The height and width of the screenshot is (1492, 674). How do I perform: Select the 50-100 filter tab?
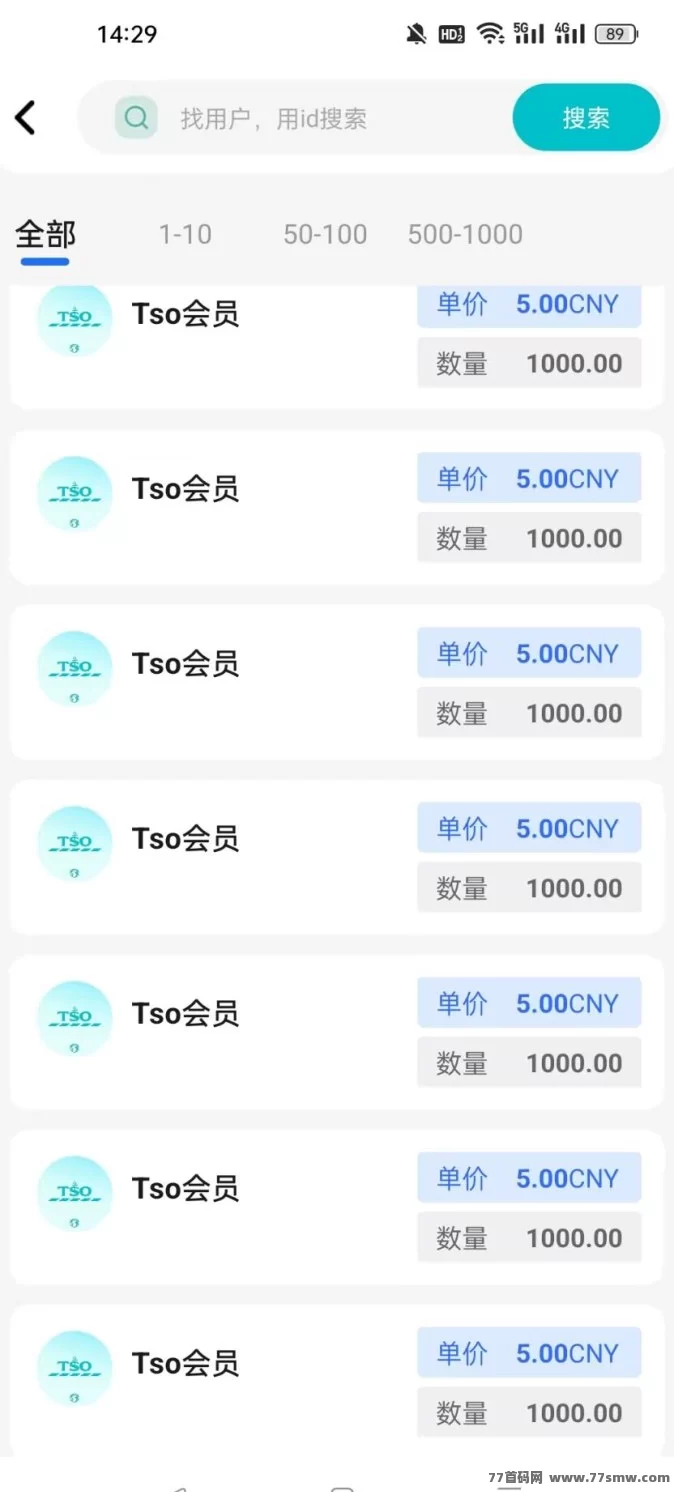(x=324, y=234)
